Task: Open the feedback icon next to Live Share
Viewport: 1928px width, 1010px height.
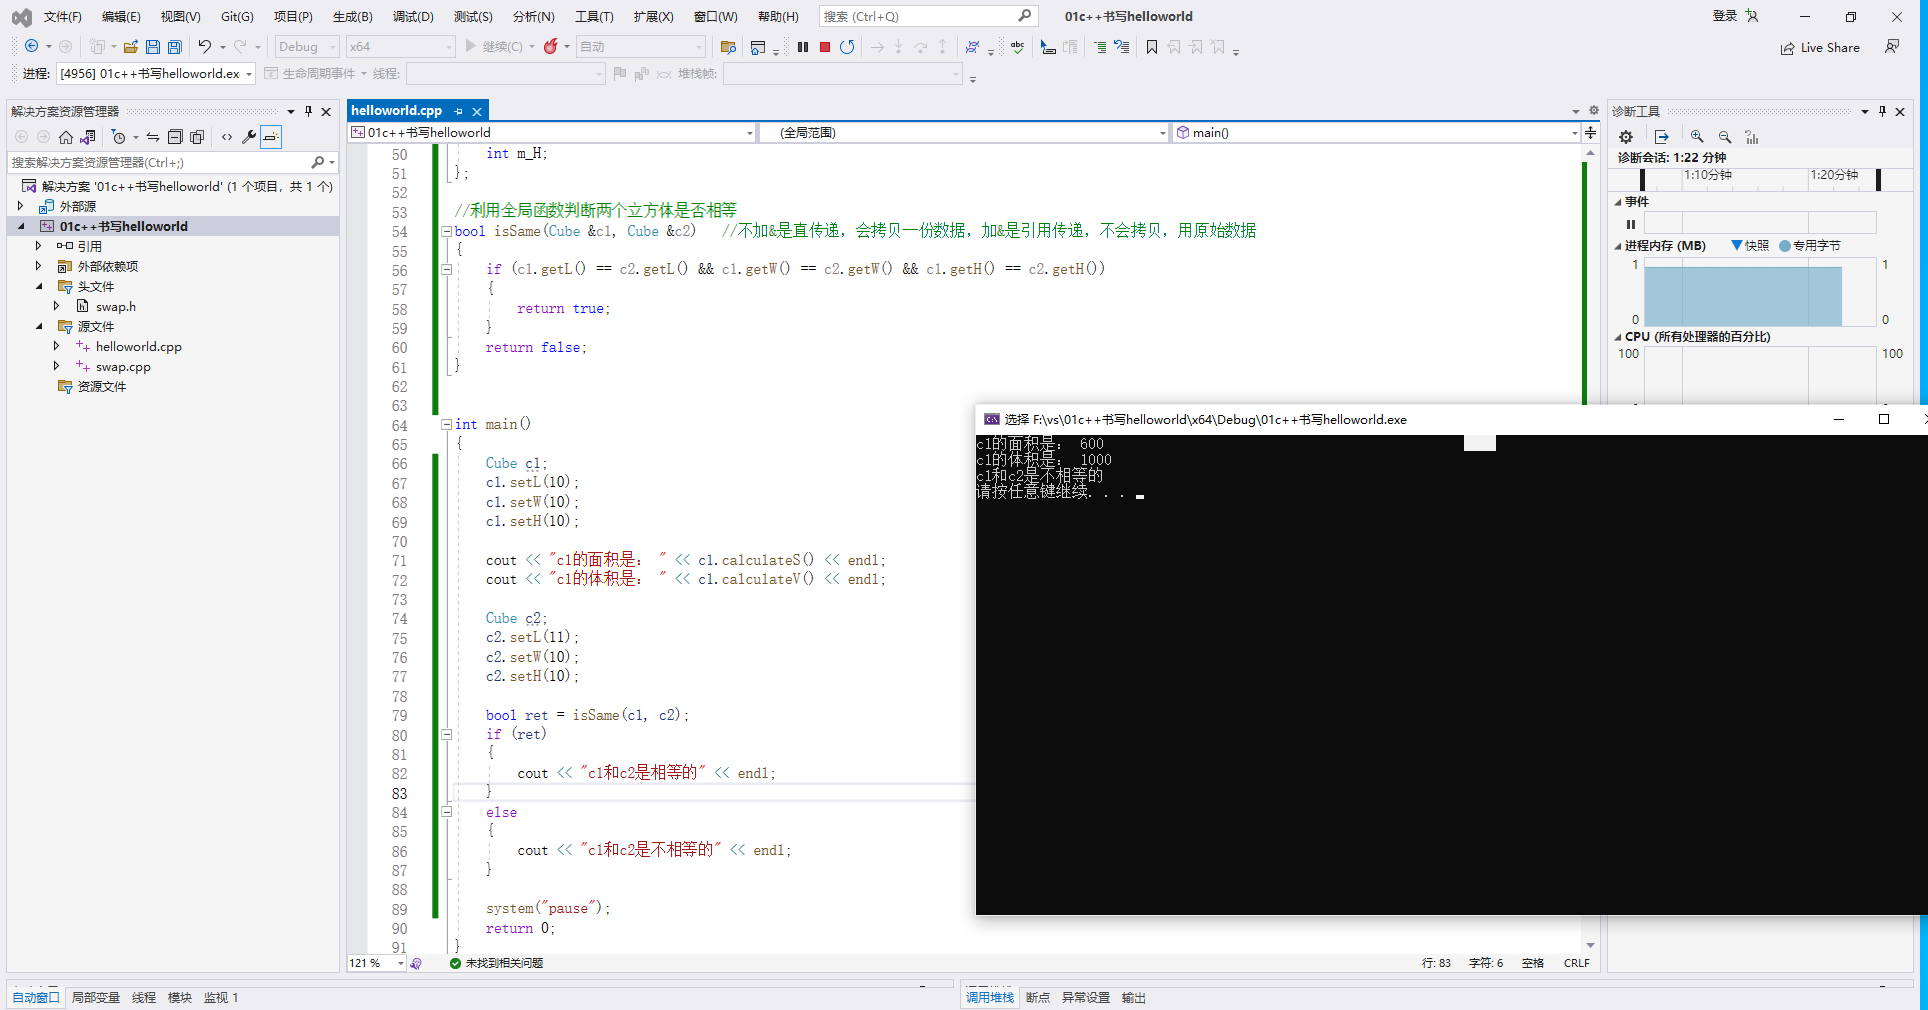Action: click(1892, 47)
